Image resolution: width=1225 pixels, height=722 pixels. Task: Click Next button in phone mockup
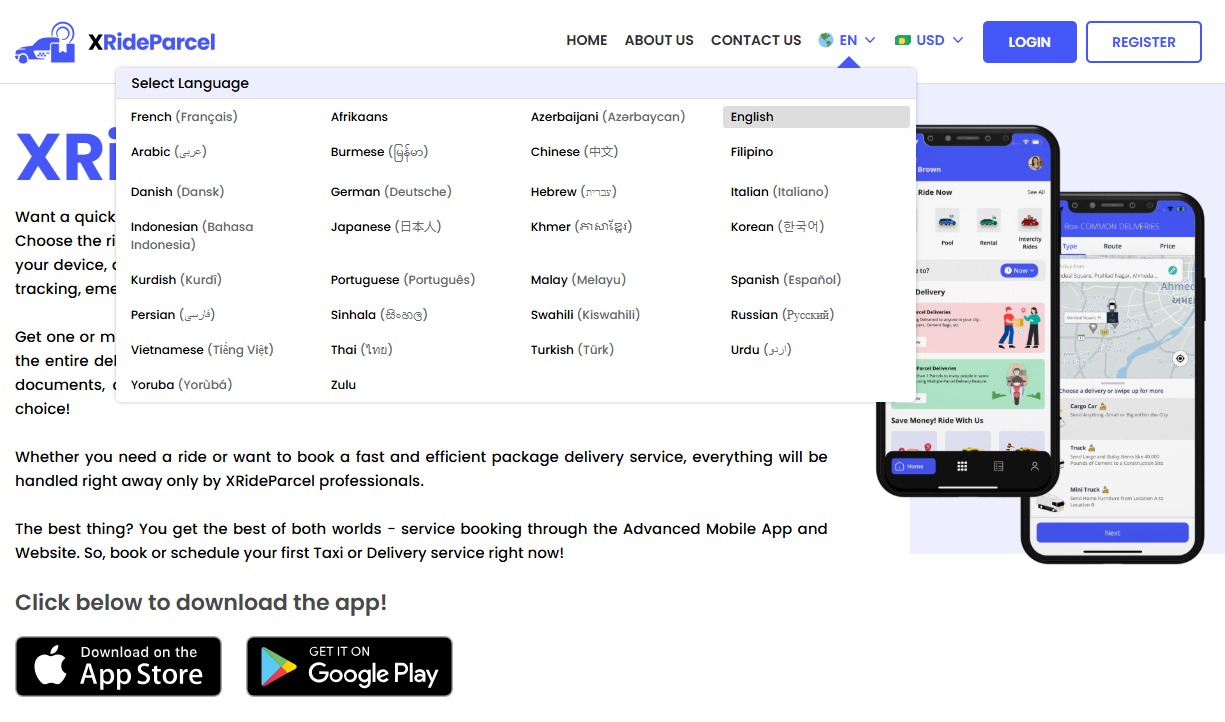coord(1112,533)
